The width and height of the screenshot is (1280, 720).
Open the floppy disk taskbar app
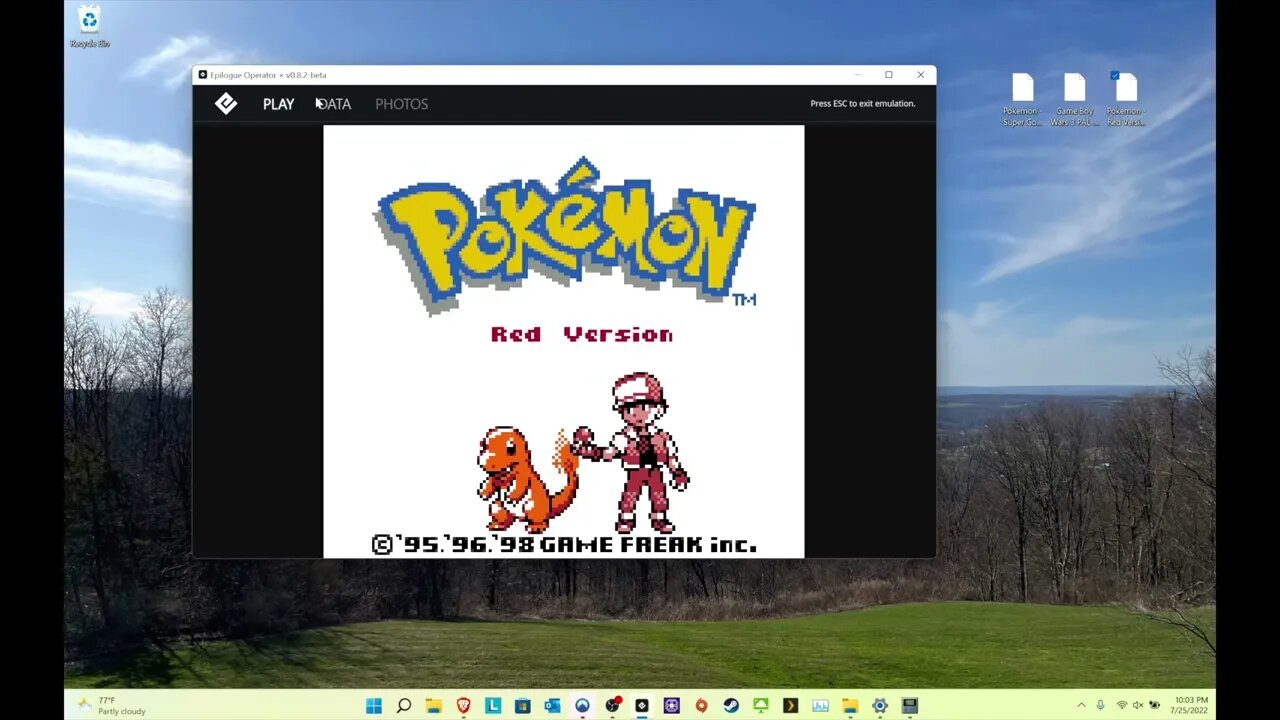(909, 706)
